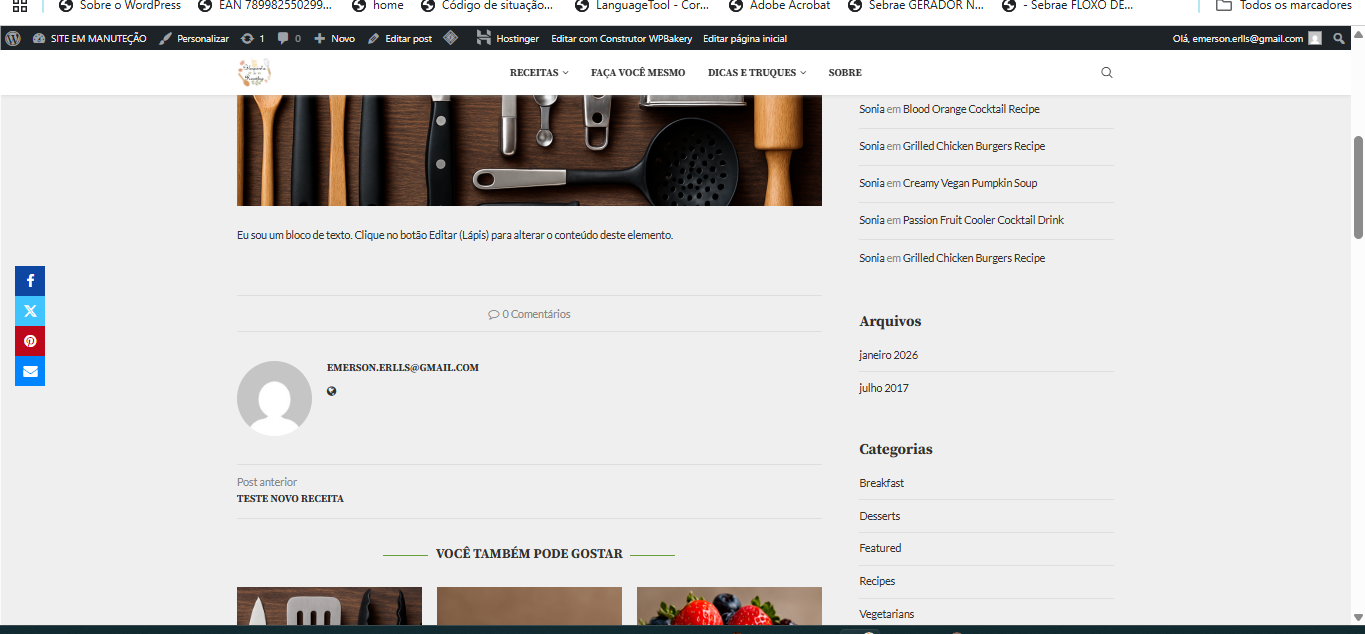Expand the Receitas navigation dropdown

[538, 73]
